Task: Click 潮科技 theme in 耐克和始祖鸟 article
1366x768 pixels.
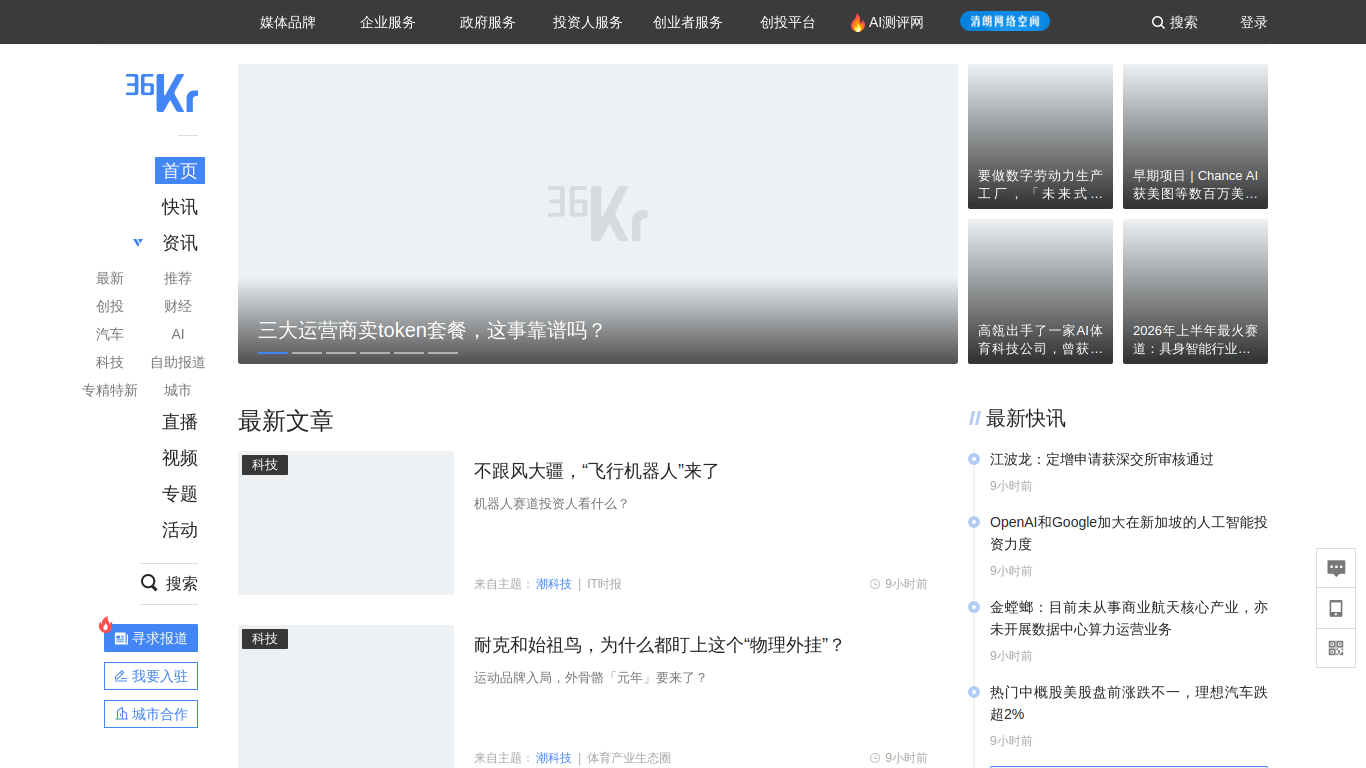Action: pyautogui.click(x=554, y=758)
